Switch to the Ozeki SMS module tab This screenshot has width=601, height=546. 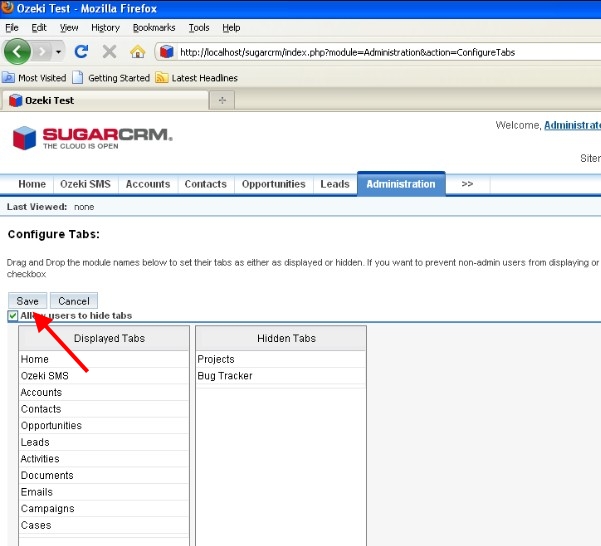85,184
